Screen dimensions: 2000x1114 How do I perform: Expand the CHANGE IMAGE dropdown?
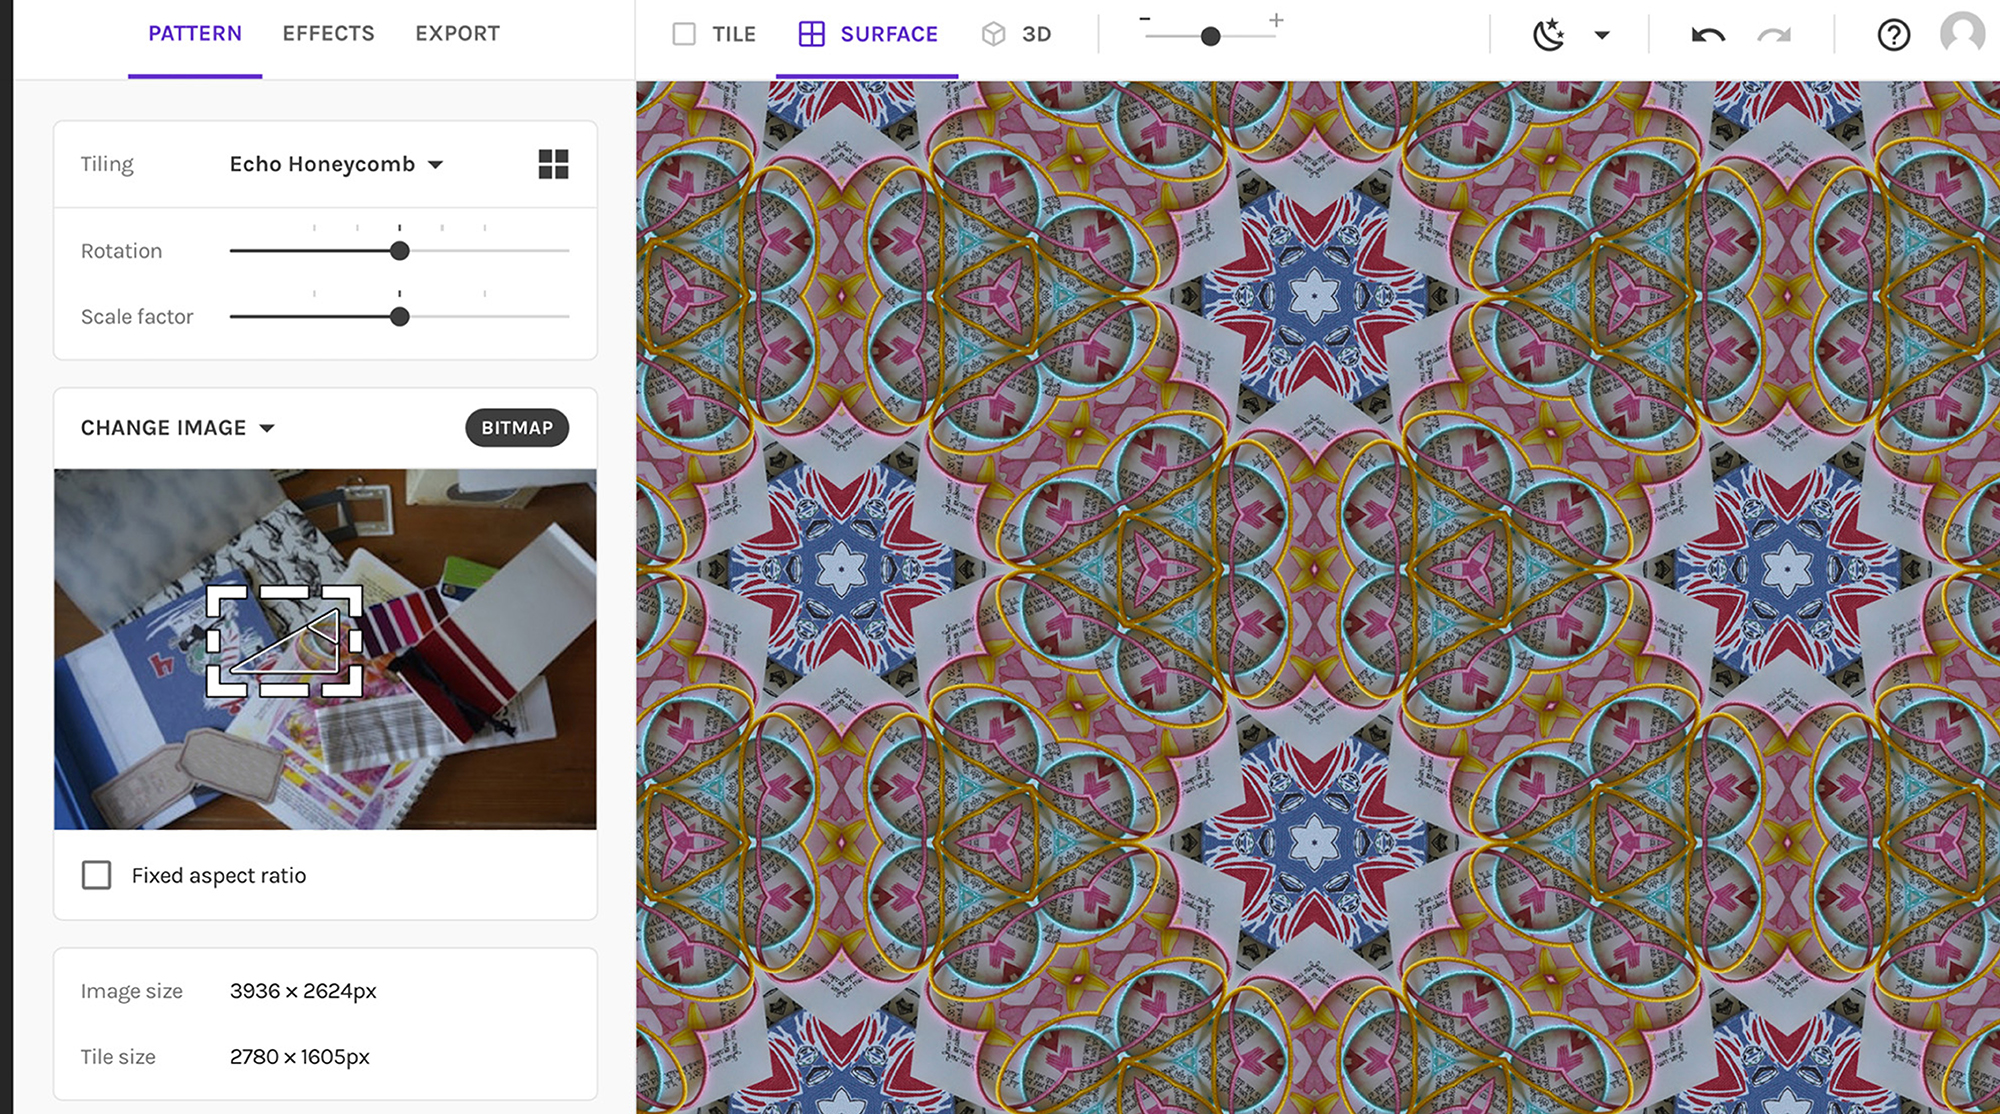coord(177,428)
